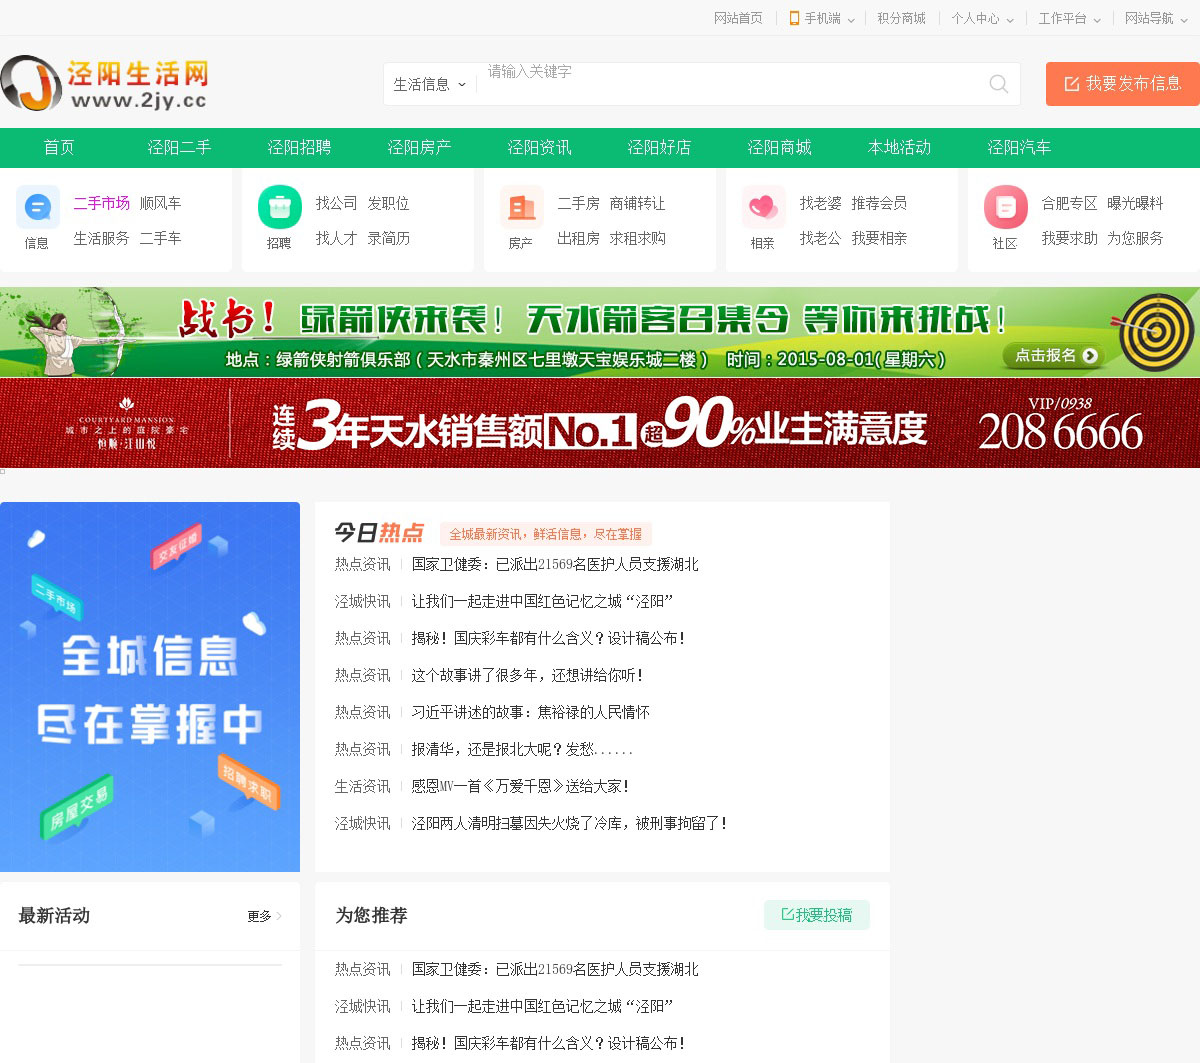
Task: Click the 为您服务 link
Action: point(1135,238)
